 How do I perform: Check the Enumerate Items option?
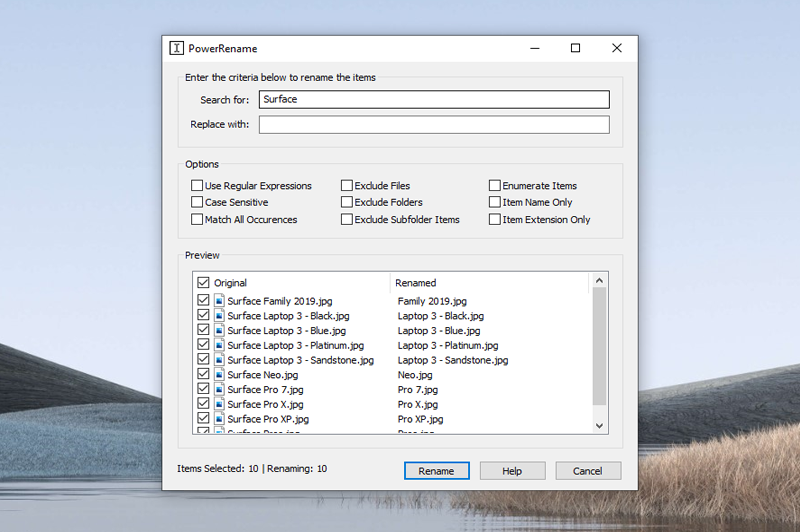(x=495, y=186)
